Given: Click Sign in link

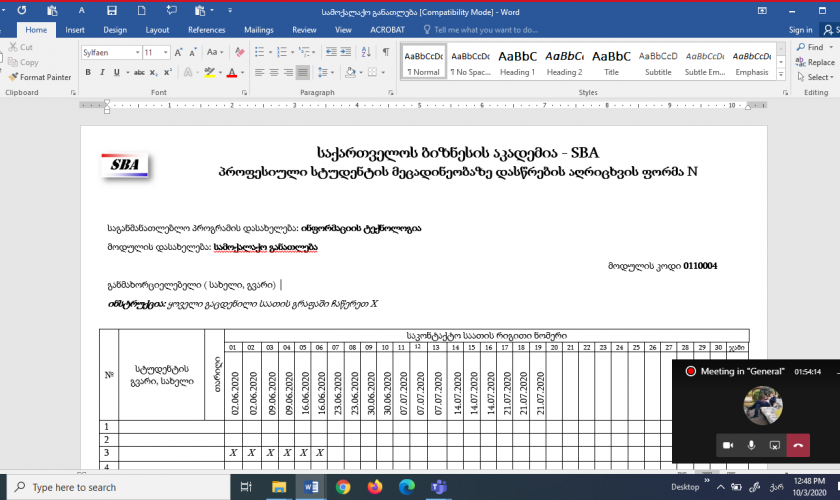Looking at the screenshot, I should coord(799,30).
